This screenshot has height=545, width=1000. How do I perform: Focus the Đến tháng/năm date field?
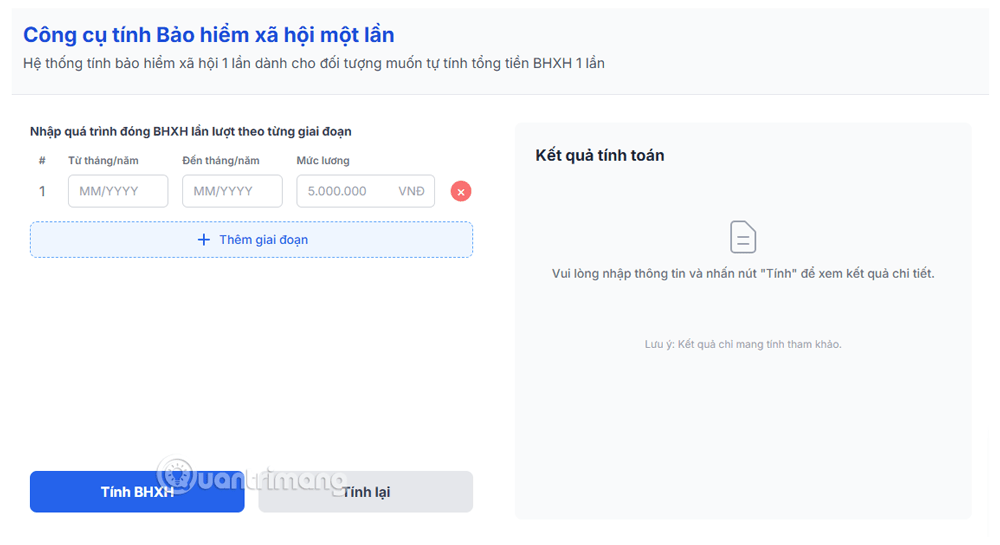click(x=232, y=191)
